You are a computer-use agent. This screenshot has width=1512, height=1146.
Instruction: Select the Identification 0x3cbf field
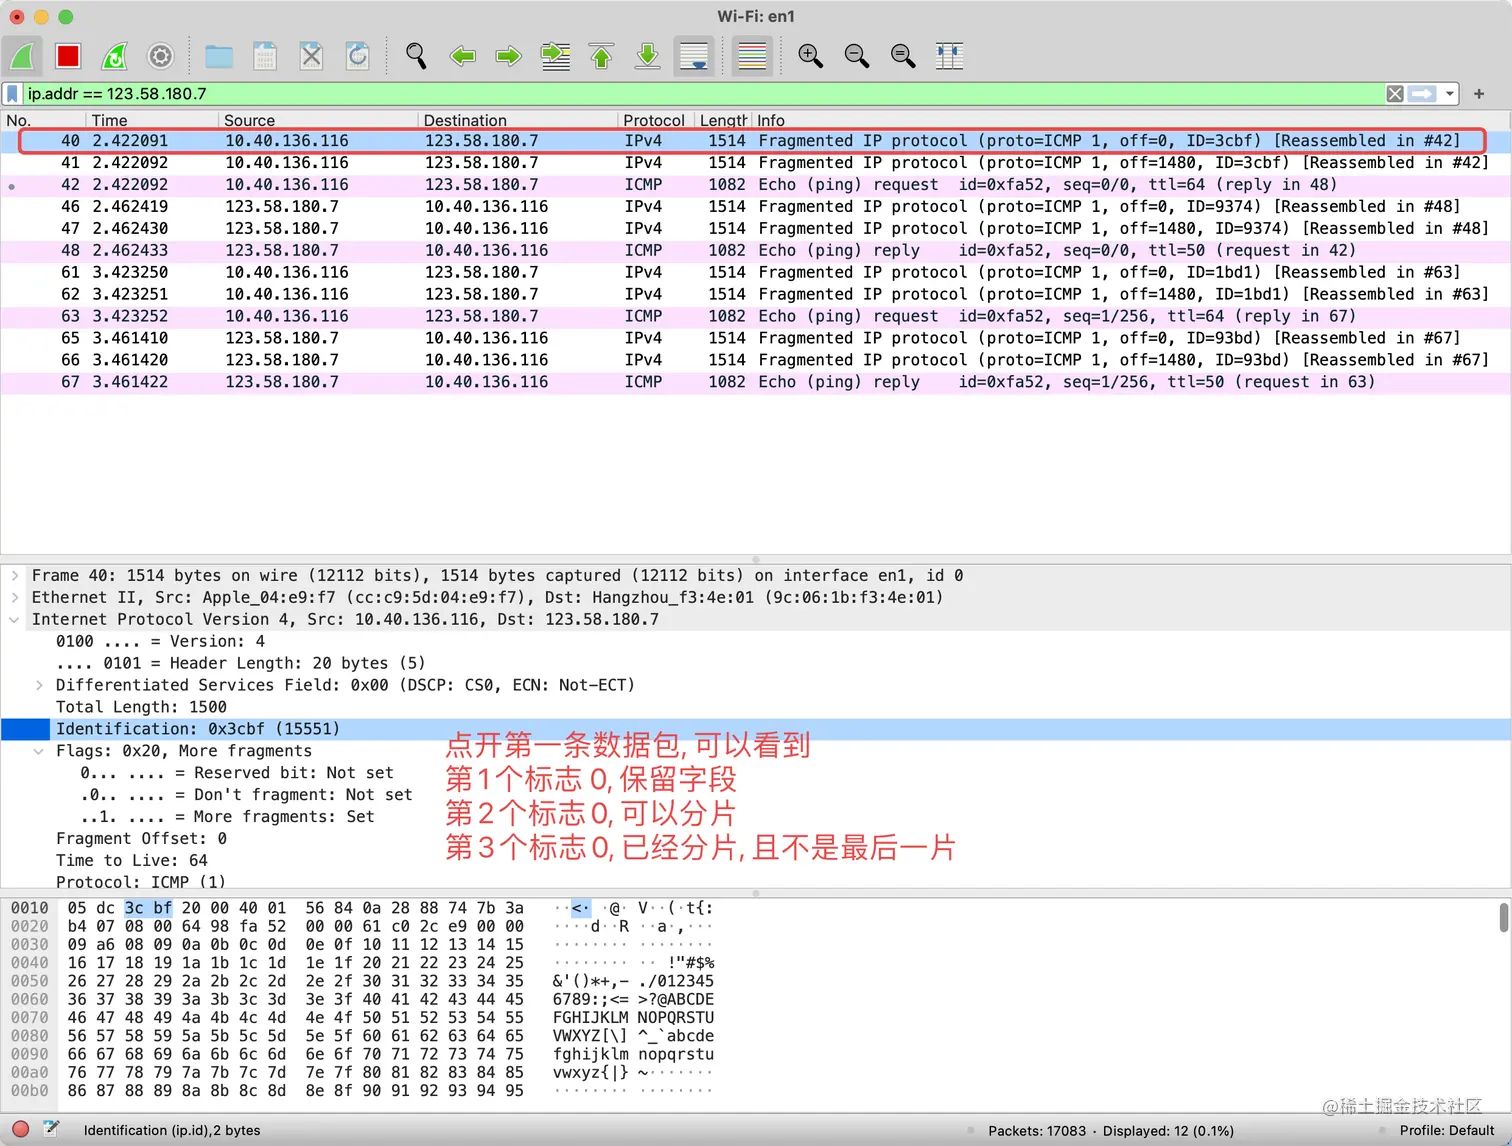(x=755, y=730)
